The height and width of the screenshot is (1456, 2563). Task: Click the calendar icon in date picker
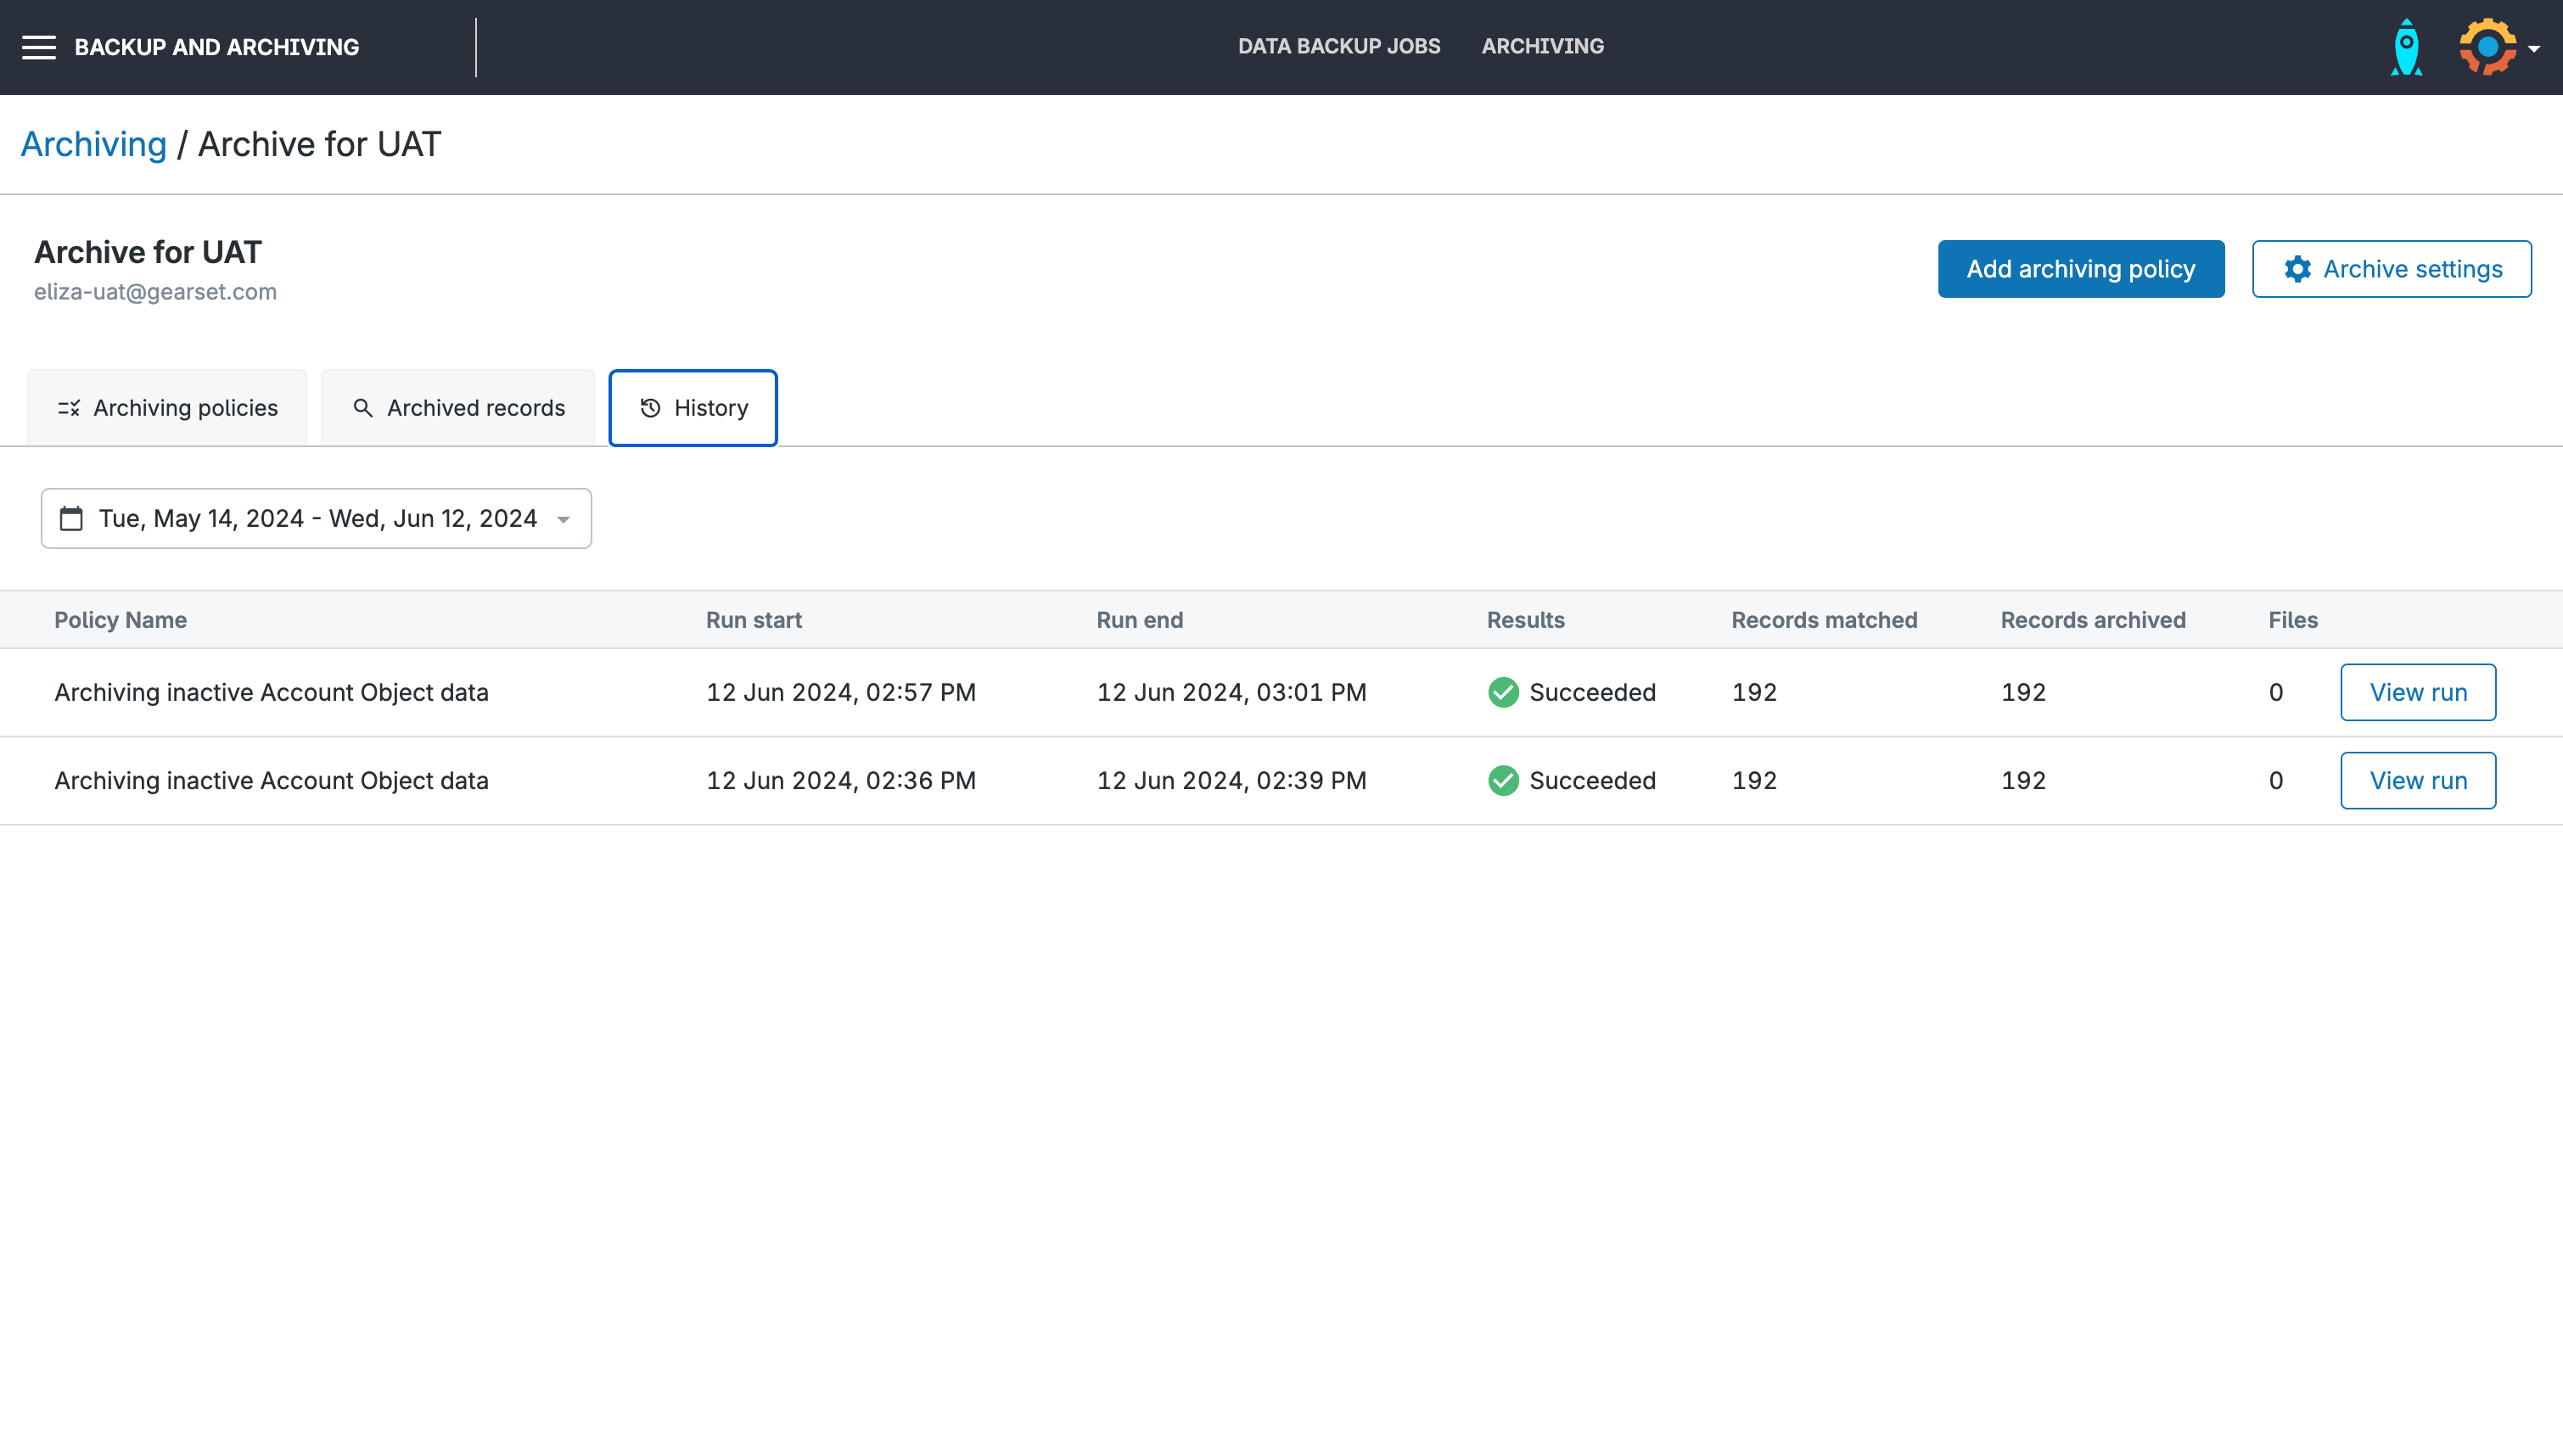71,518
